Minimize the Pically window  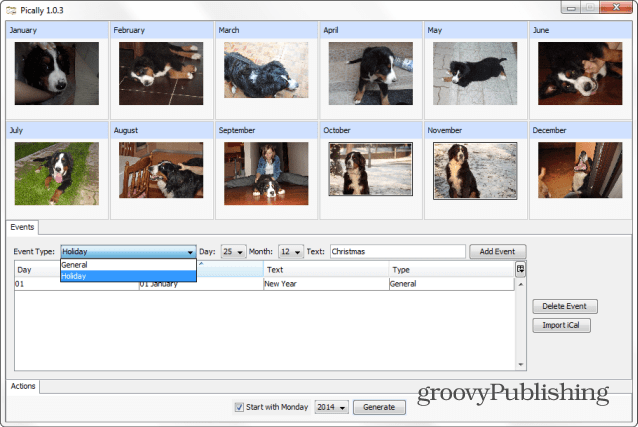[571, 8]
